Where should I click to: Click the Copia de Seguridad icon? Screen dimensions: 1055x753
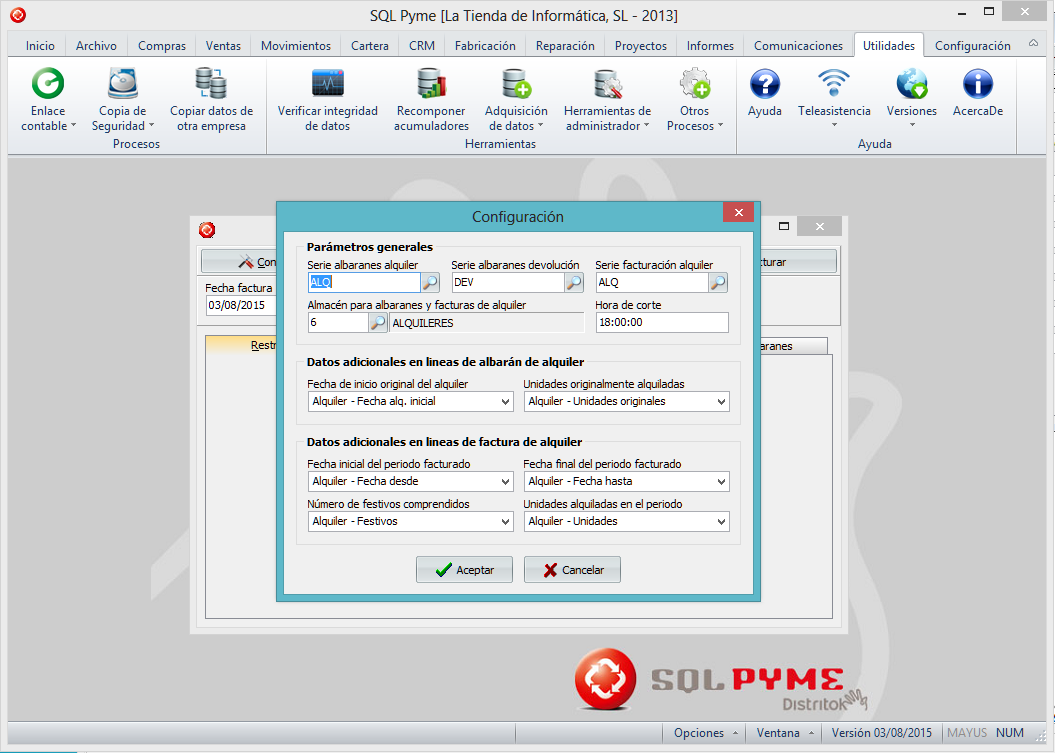tap(123, 84)
